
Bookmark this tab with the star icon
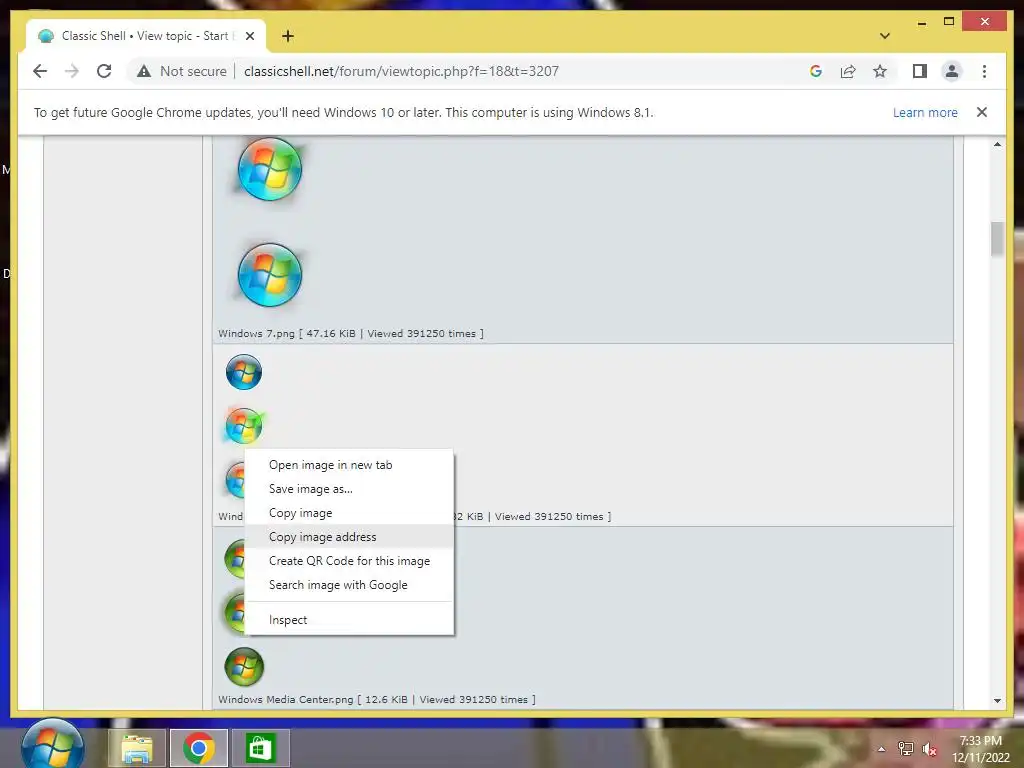pyautogui.click(x=880, y=71)
